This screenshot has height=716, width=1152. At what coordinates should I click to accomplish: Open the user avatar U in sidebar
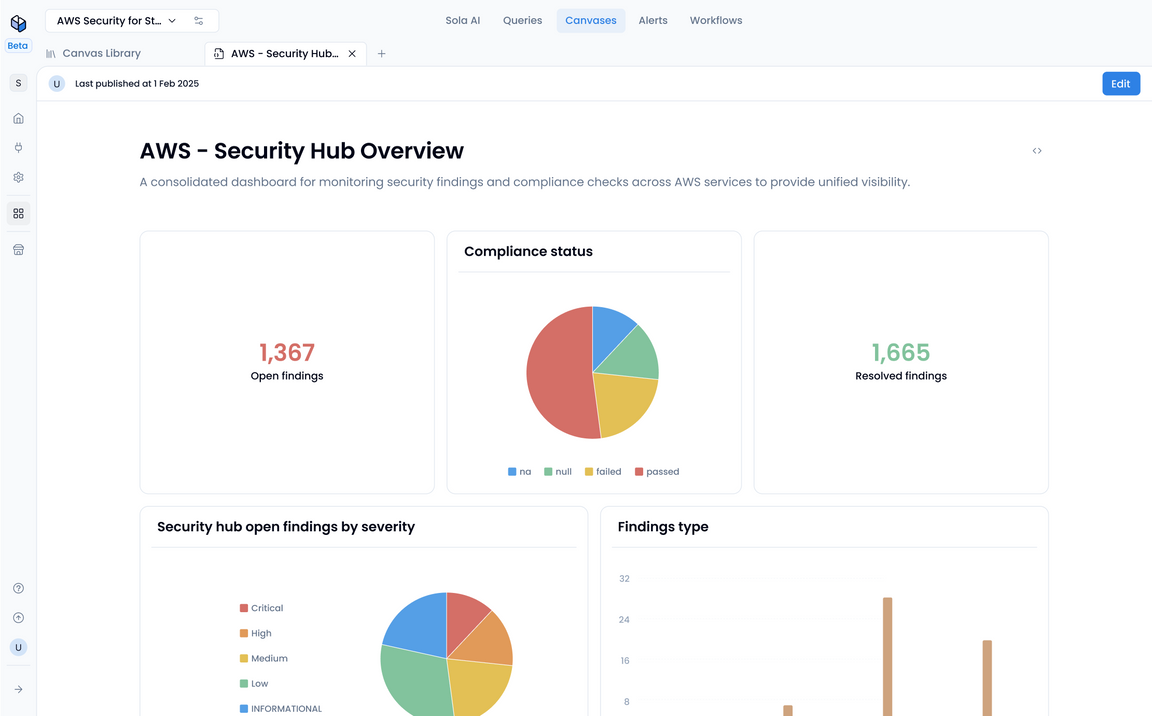tap(18, 647)
